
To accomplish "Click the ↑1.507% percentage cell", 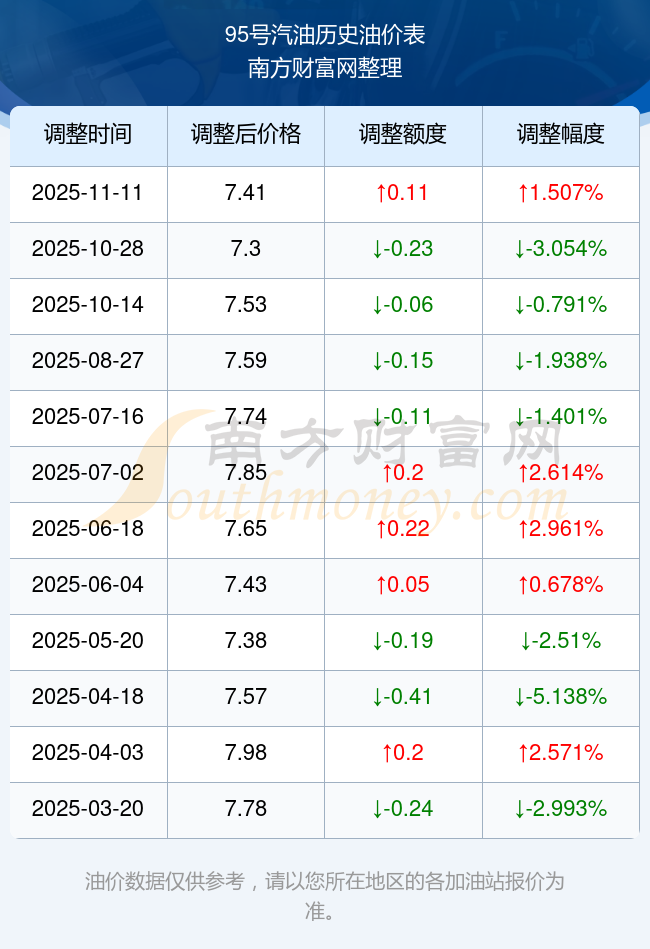I will 560,193.
